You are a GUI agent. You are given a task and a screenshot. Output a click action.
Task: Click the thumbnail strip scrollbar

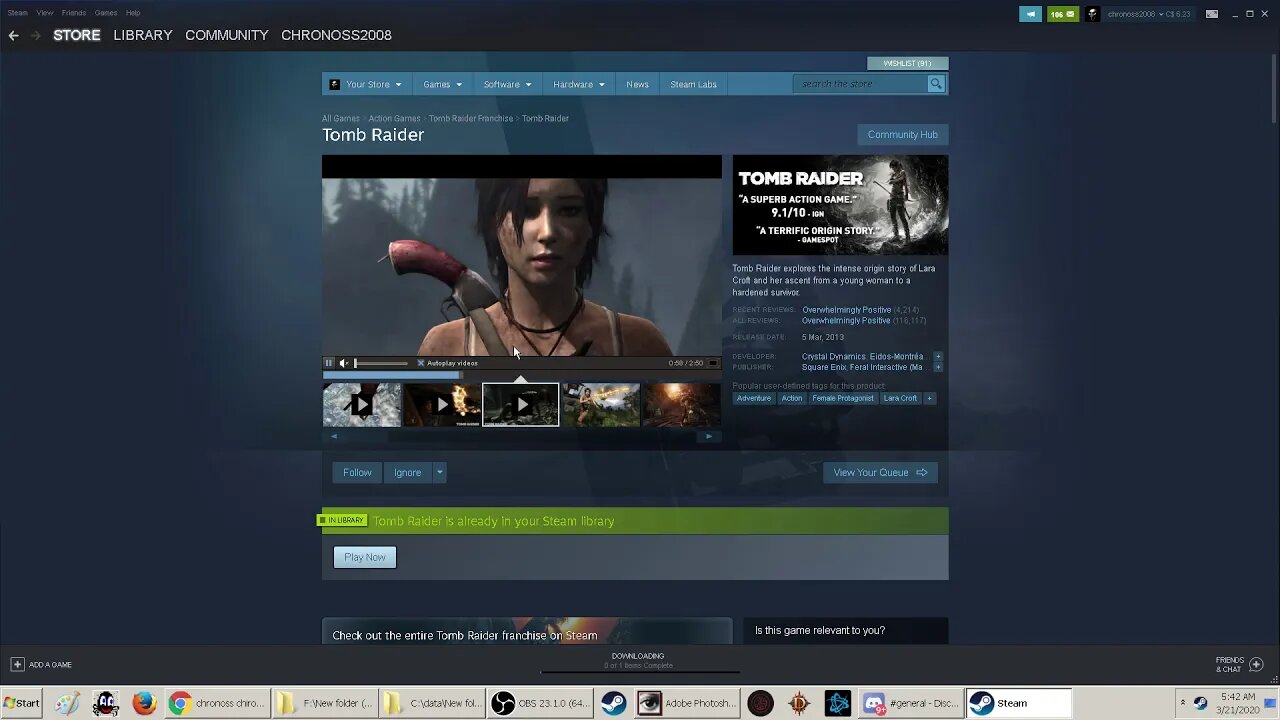pyautogui.click(x=521, y=436)
